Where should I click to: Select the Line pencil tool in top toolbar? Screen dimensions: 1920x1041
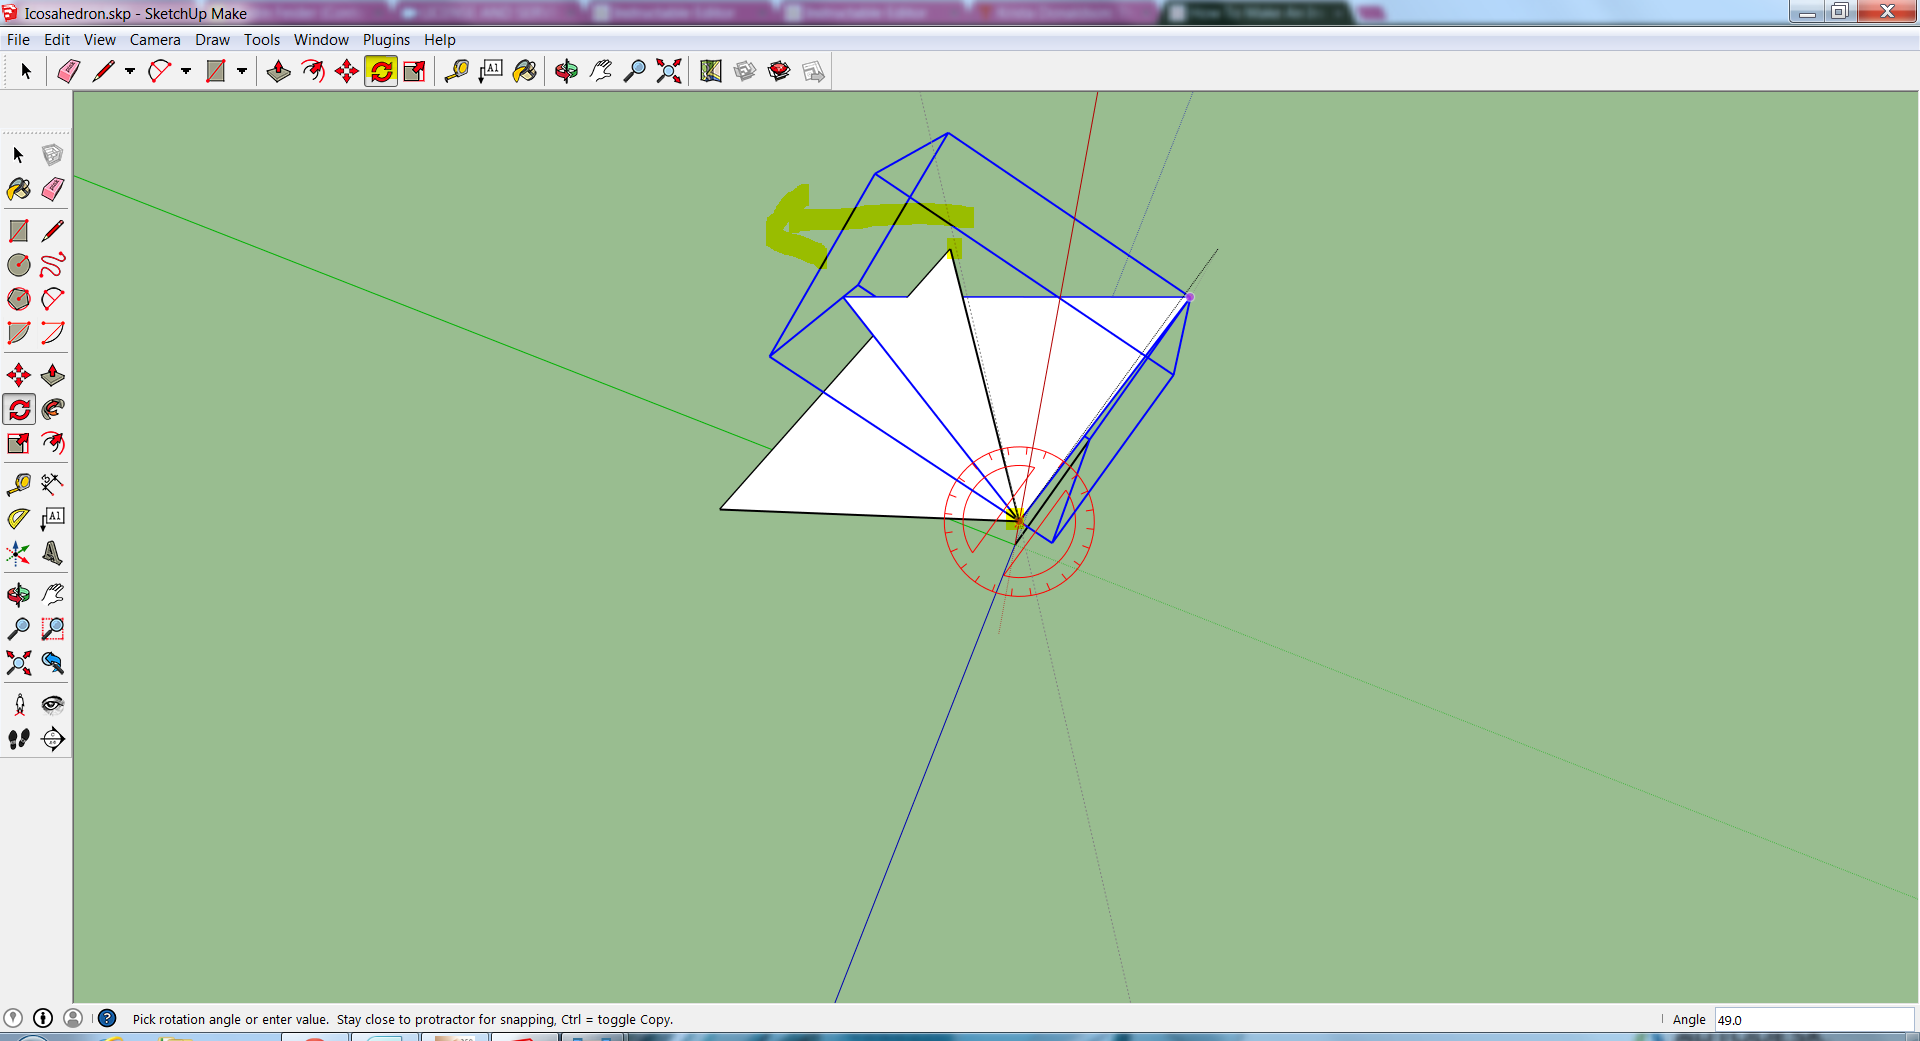coord(102,71)
